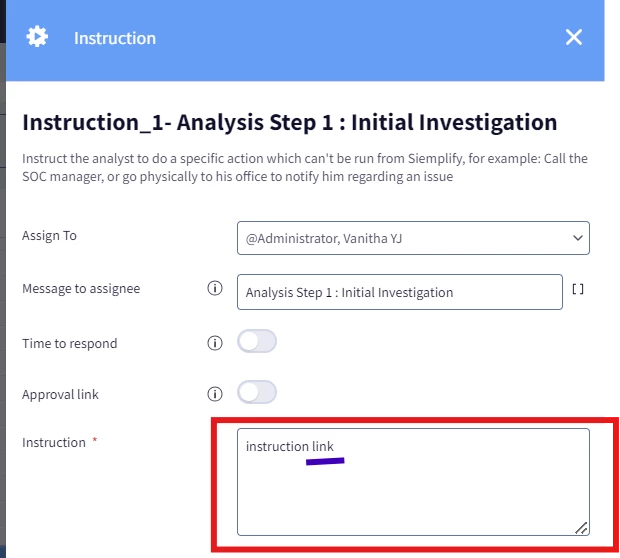The height and width of the screenshot is (558, 620).
Task: Click the resize handle of Instruction textarea
Action: point(581,528)
